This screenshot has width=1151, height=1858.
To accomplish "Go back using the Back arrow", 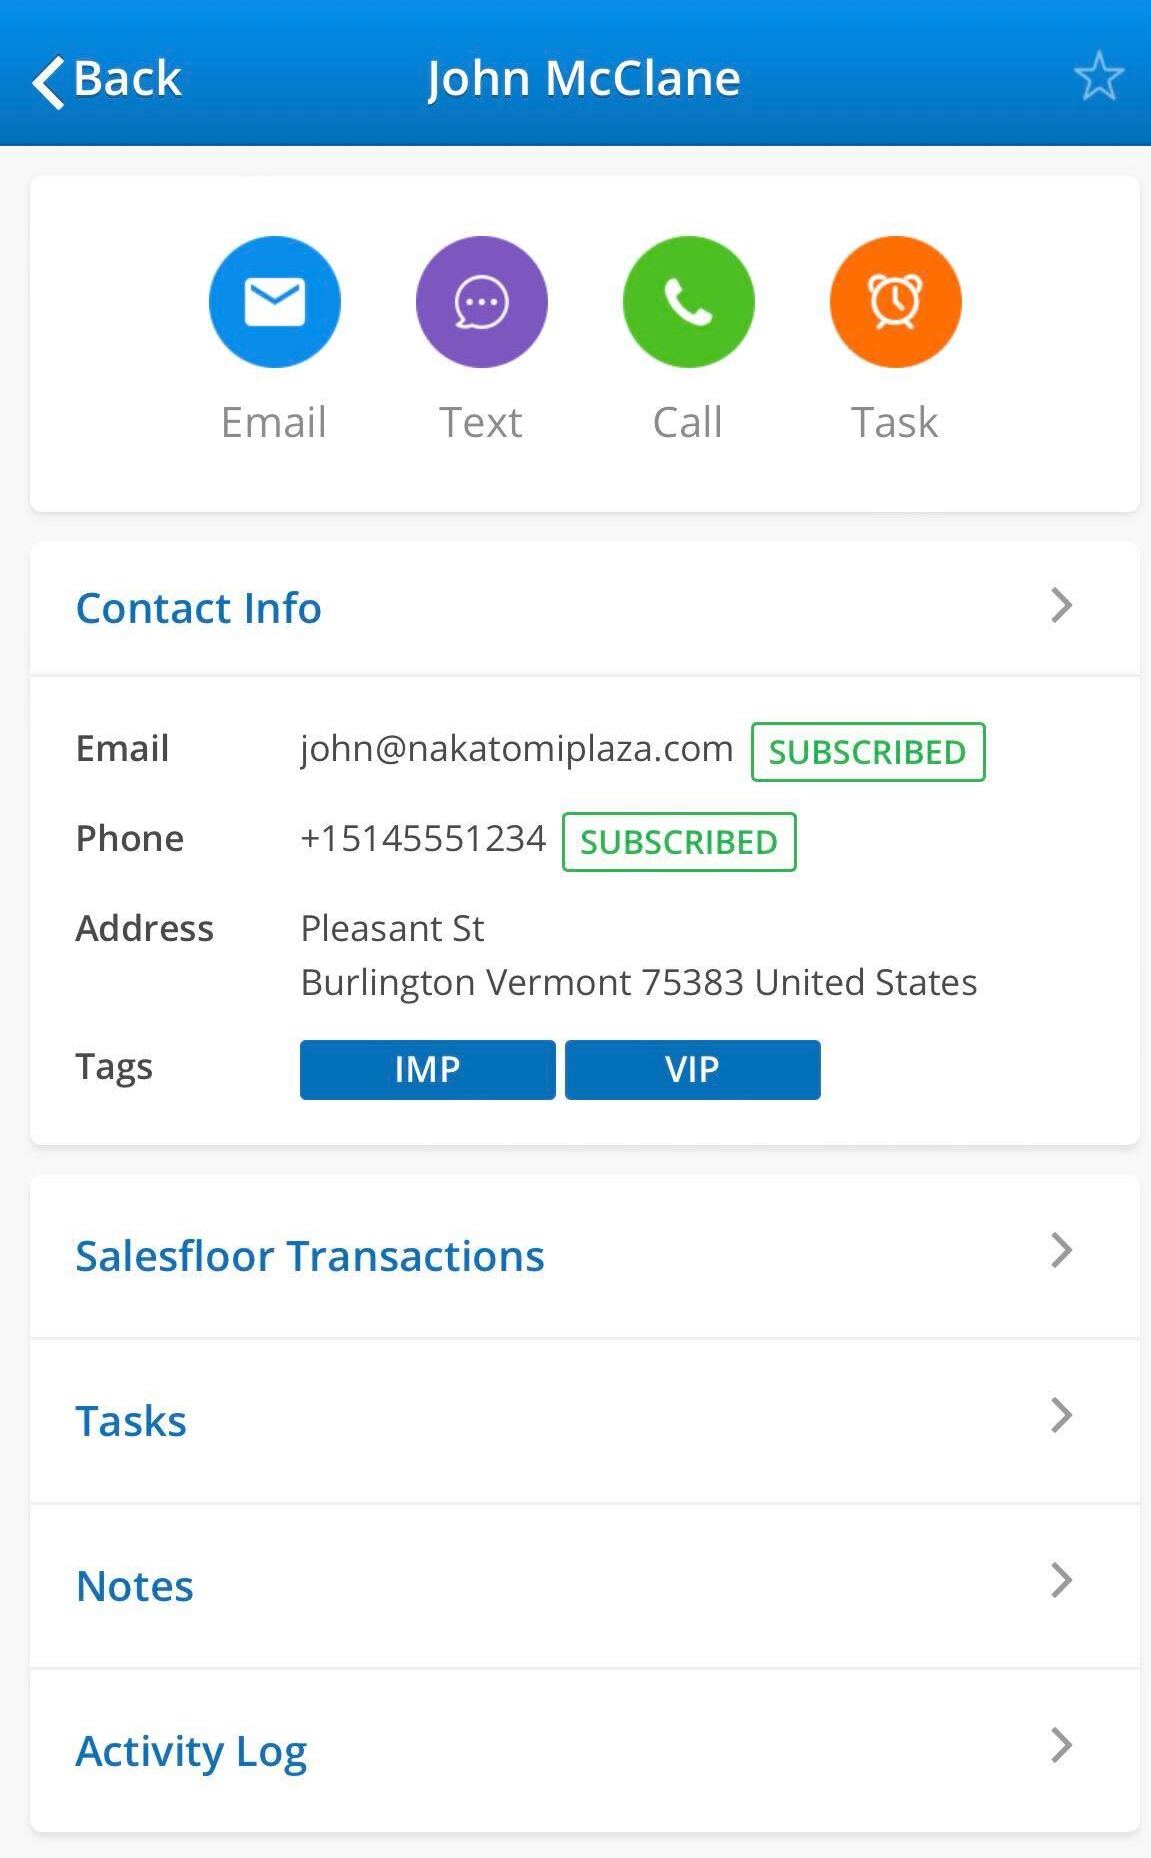I will coord(106,78).
